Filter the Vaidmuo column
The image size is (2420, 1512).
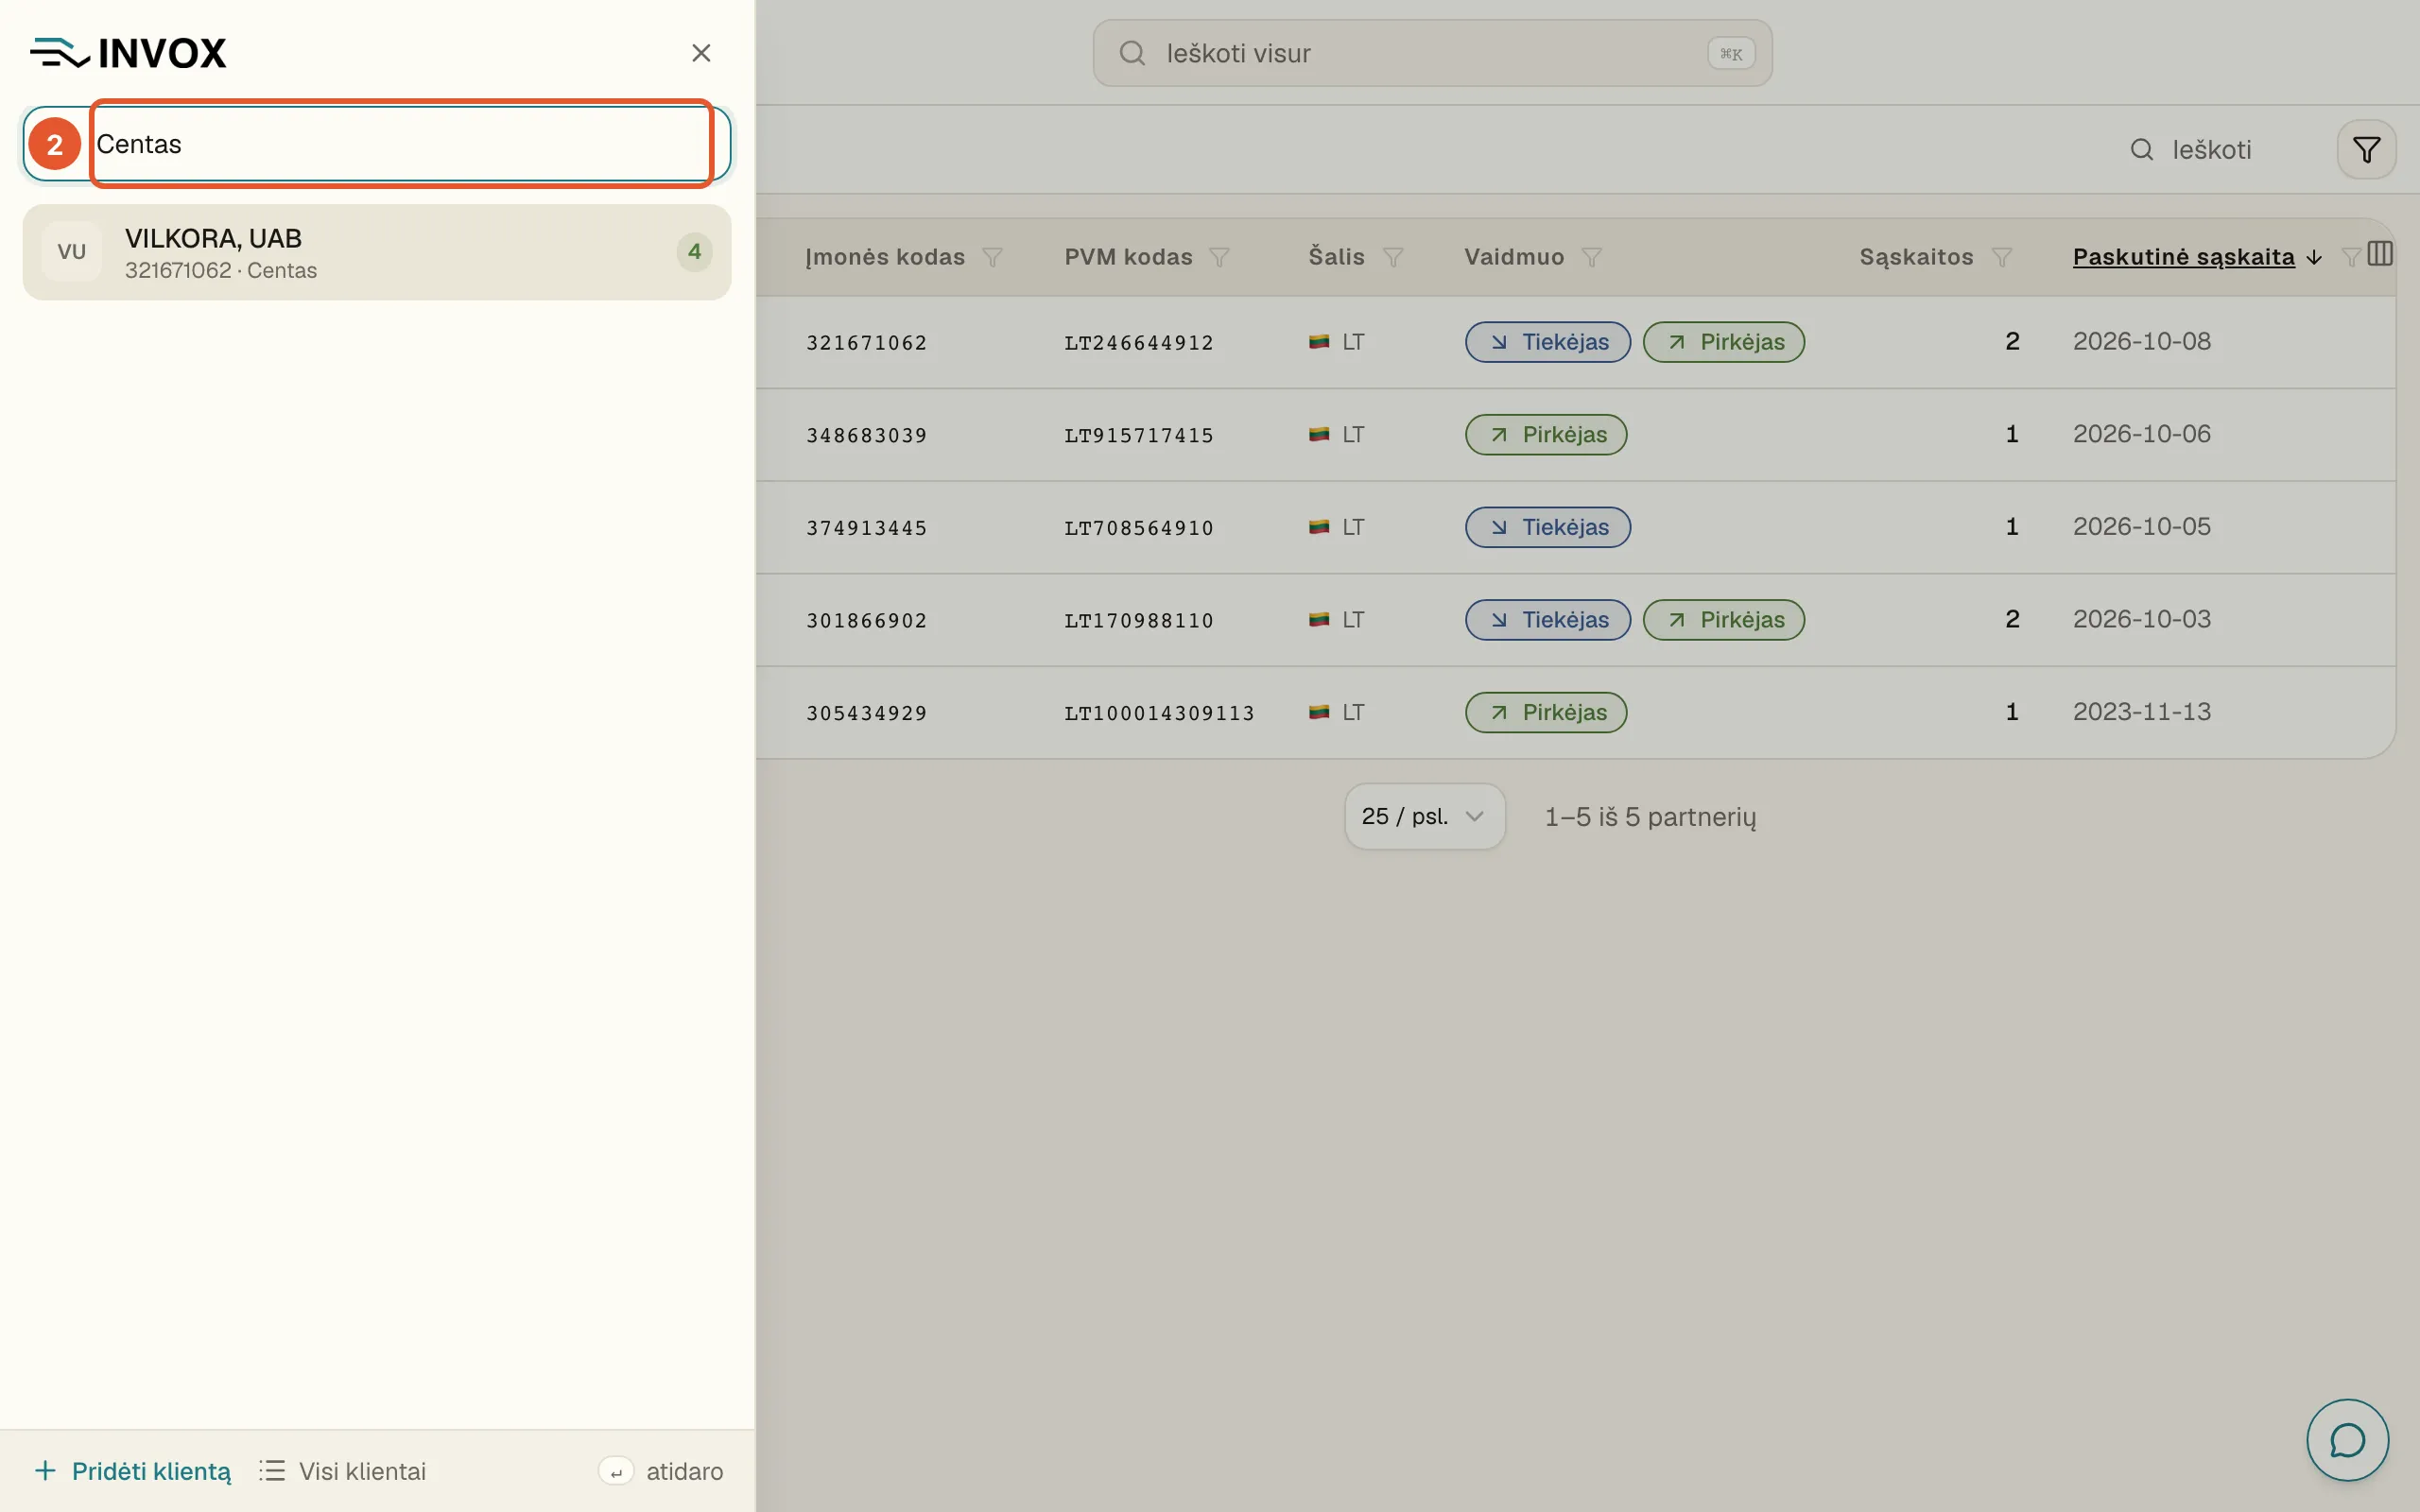(x=1592, y=257)
